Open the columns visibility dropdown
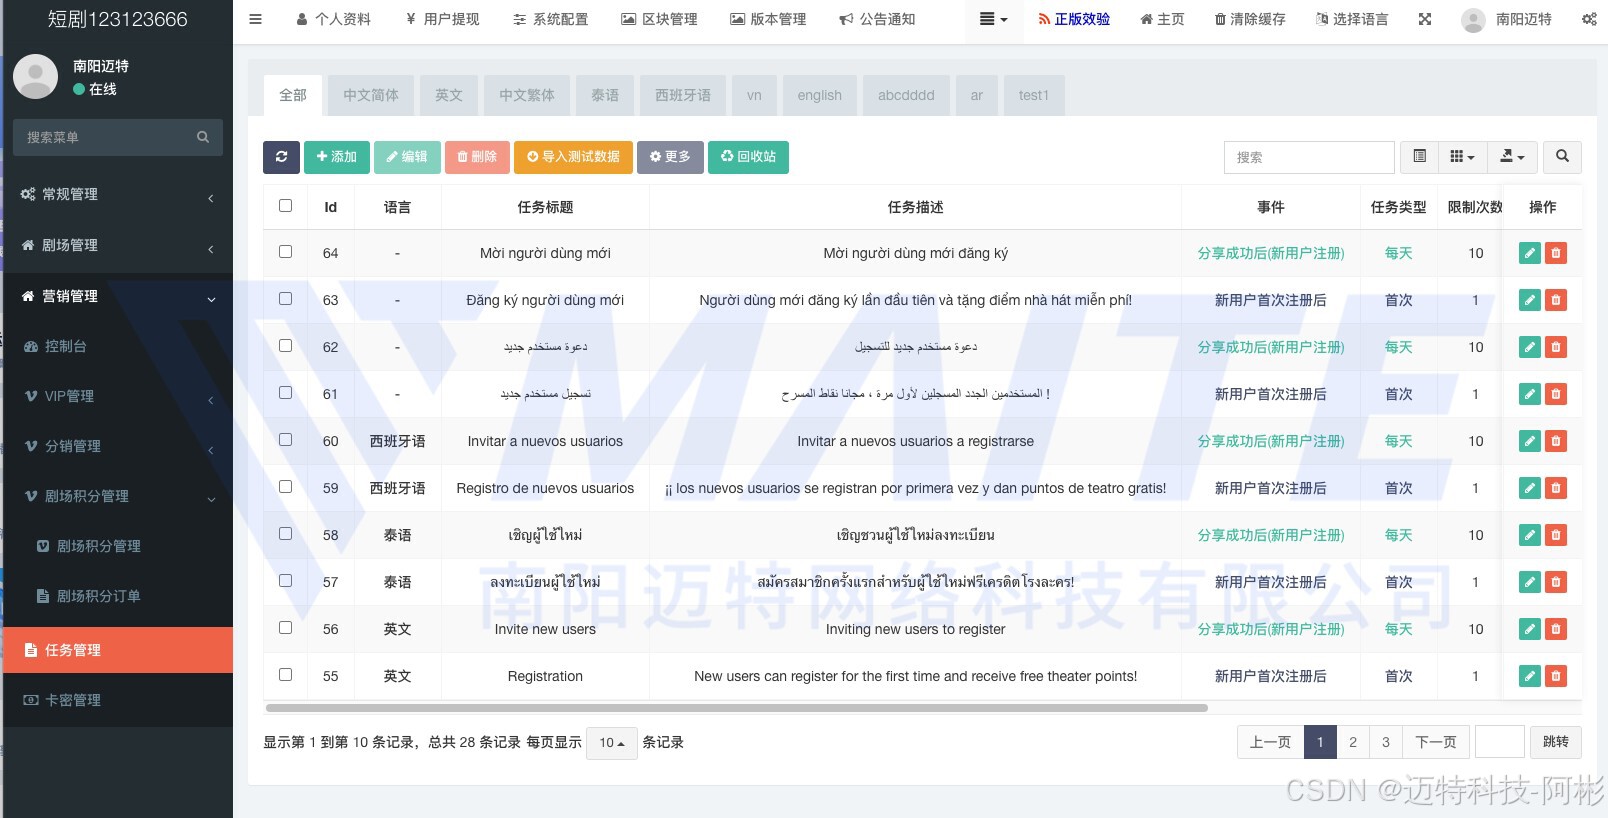1608x818 pixels. point(1462,157)
